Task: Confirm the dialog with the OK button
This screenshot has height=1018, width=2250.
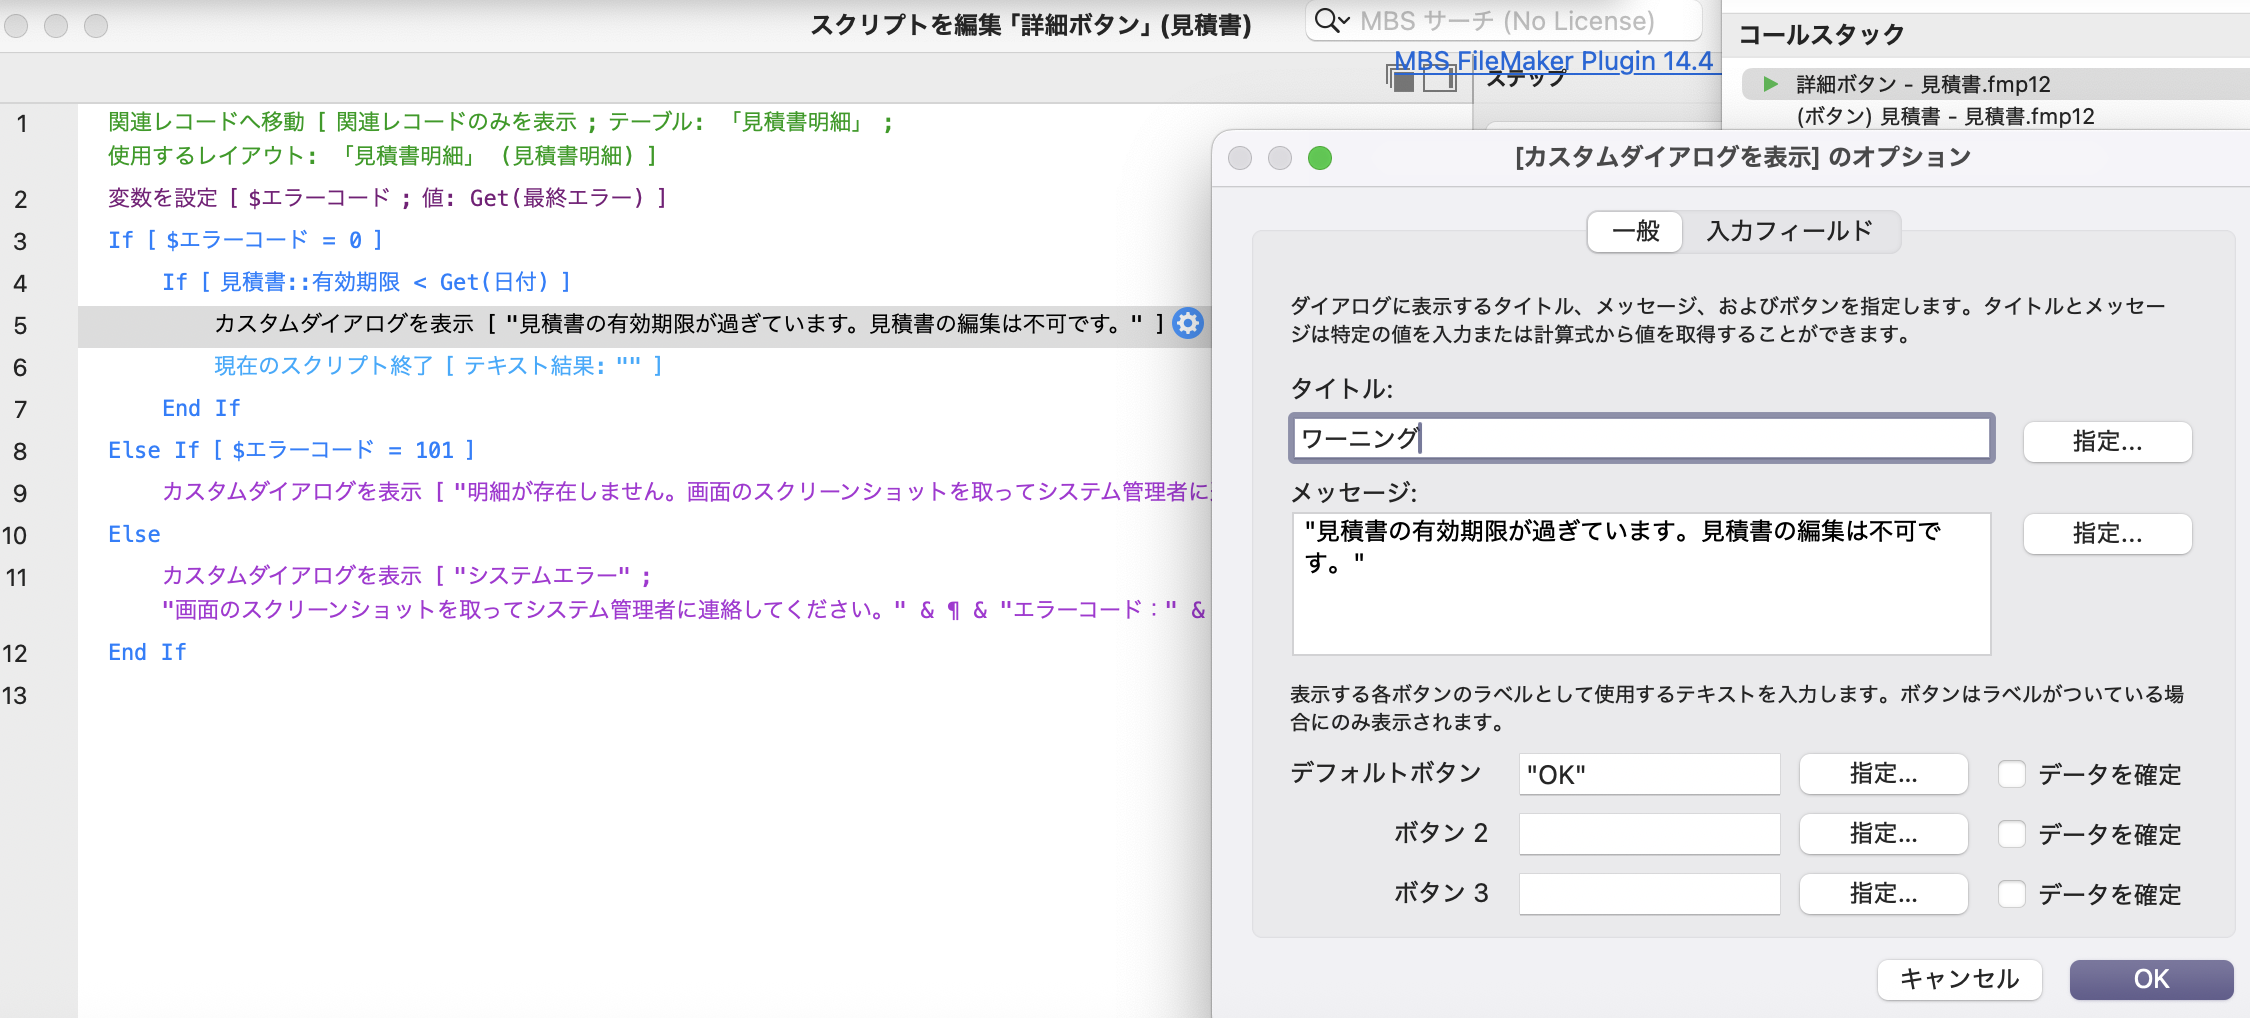Action: 2151,980
